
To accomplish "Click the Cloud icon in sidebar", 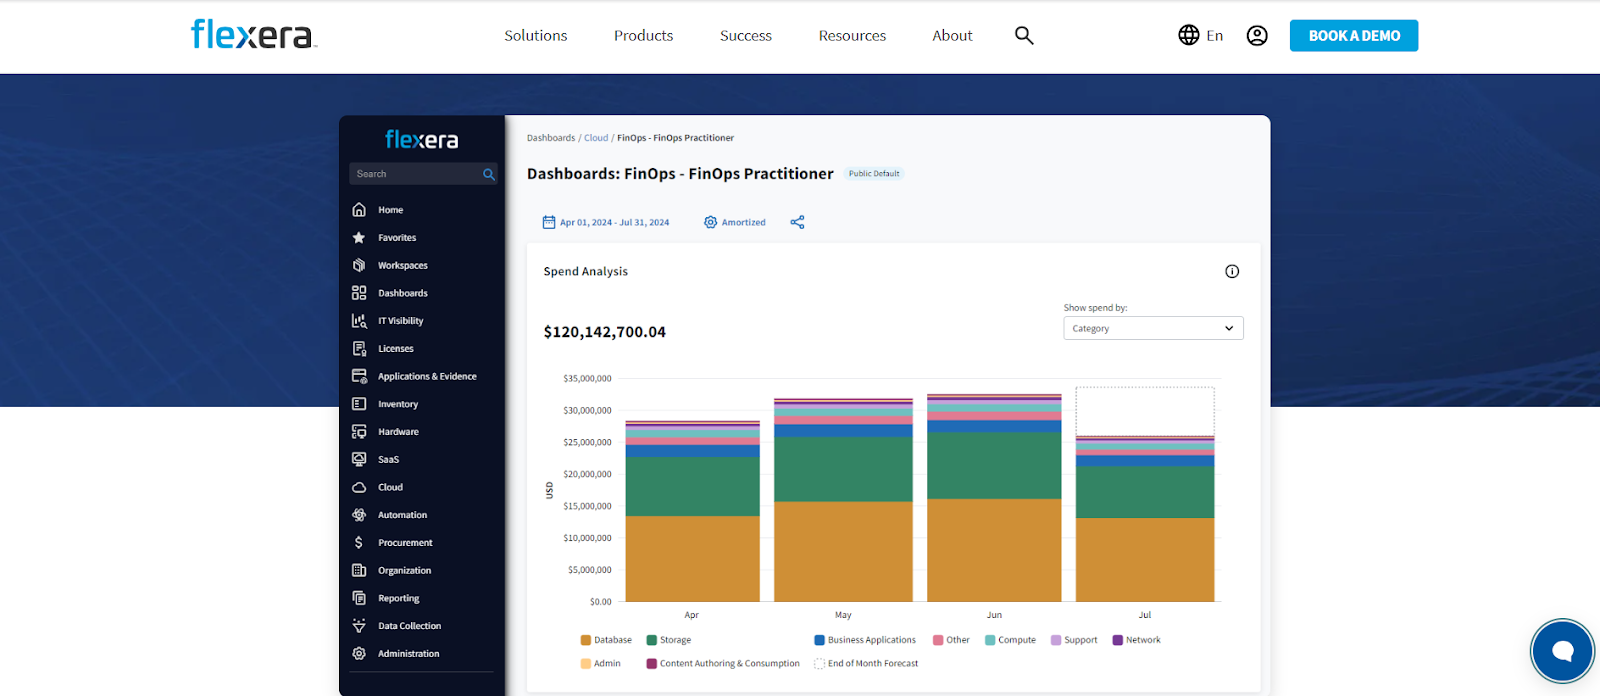I will [359, 487].
